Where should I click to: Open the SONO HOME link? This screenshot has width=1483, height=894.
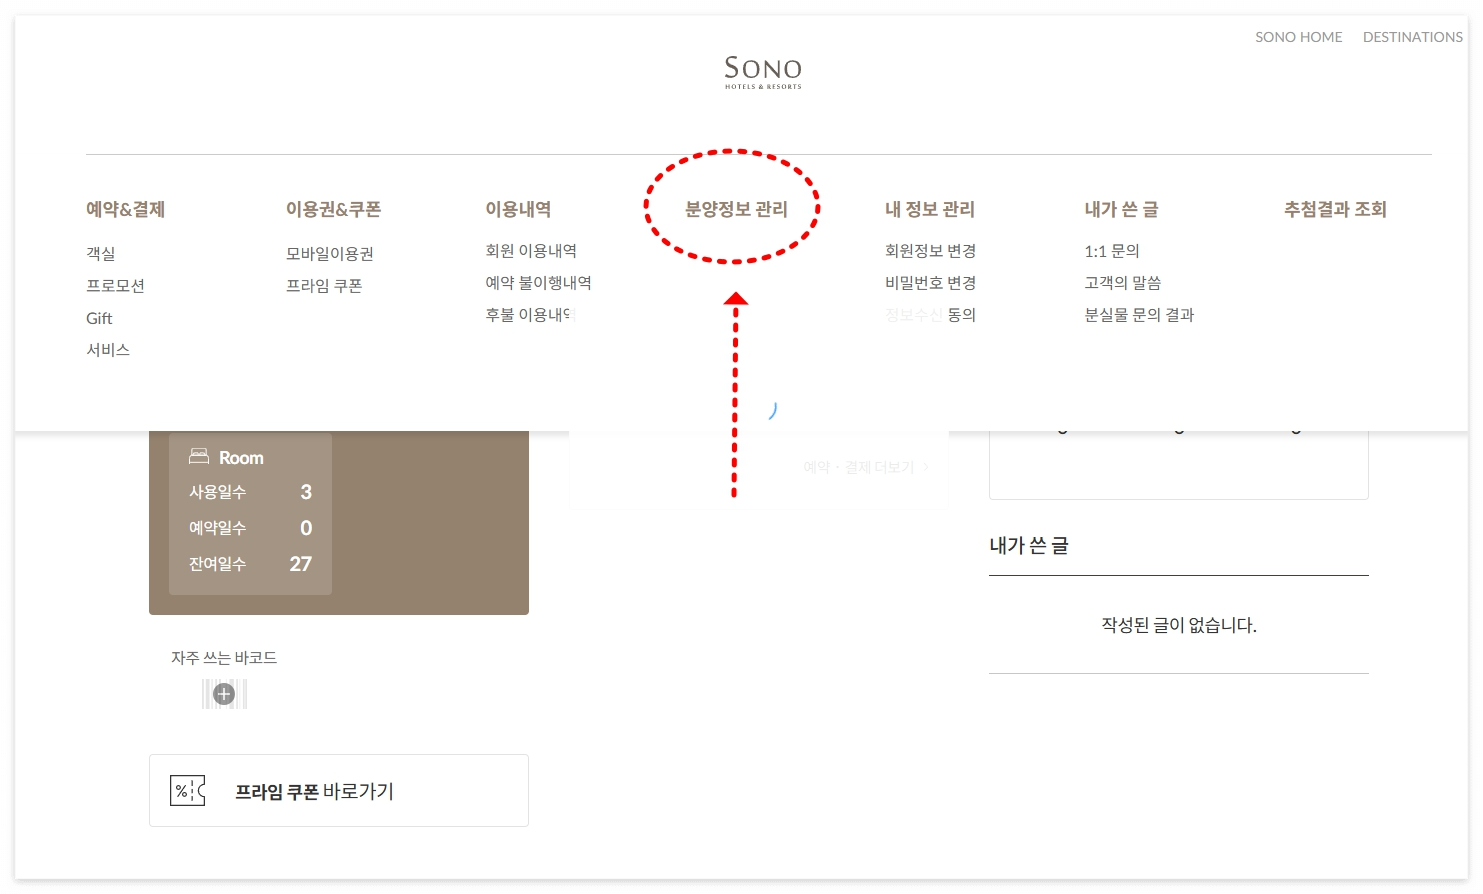click(x=1299, y=37)
